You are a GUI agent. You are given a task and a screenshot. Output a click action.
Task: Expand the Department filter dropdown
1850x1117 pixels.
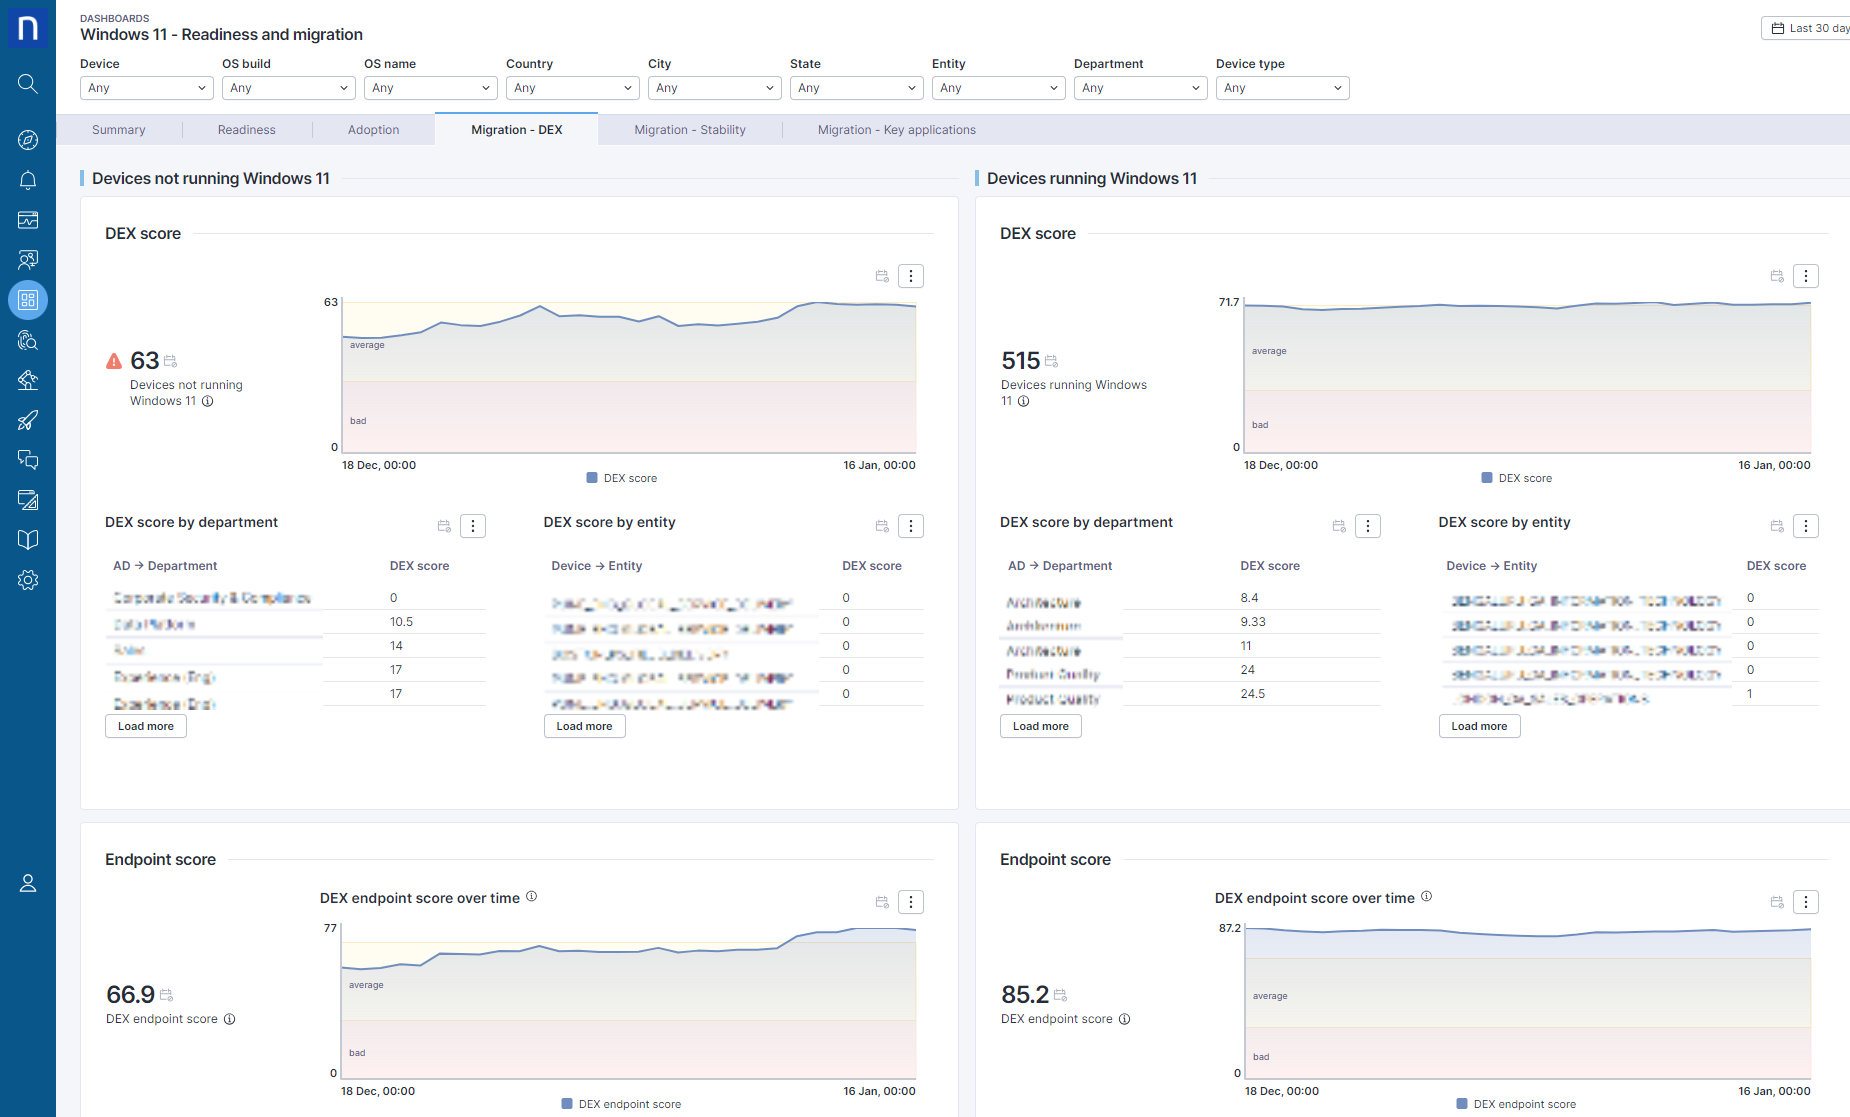pyautogui.click(x=1141, y=88)
